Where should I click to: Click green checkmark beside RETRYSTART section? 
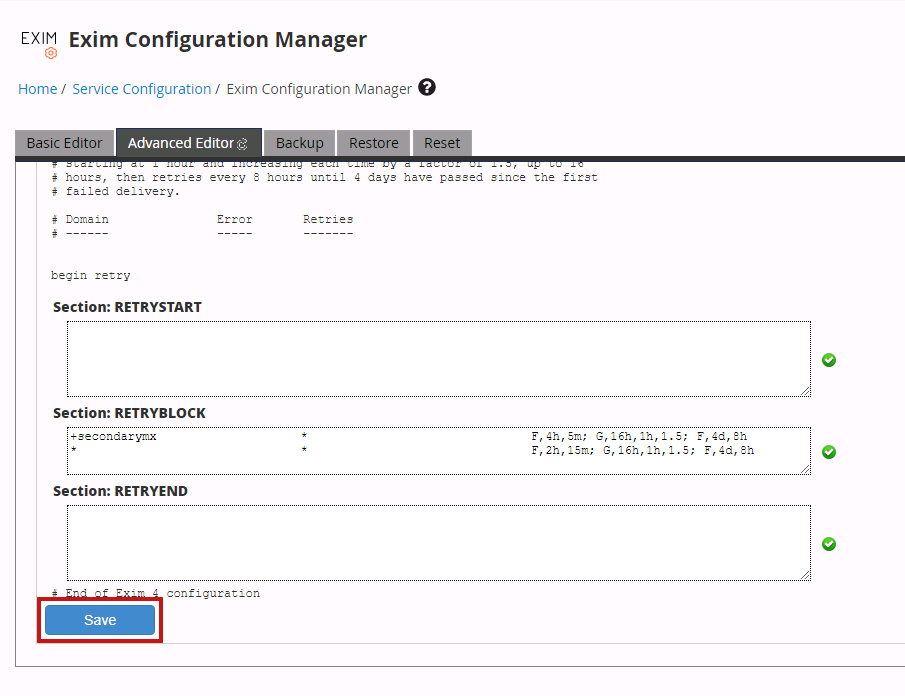(829, 360)
